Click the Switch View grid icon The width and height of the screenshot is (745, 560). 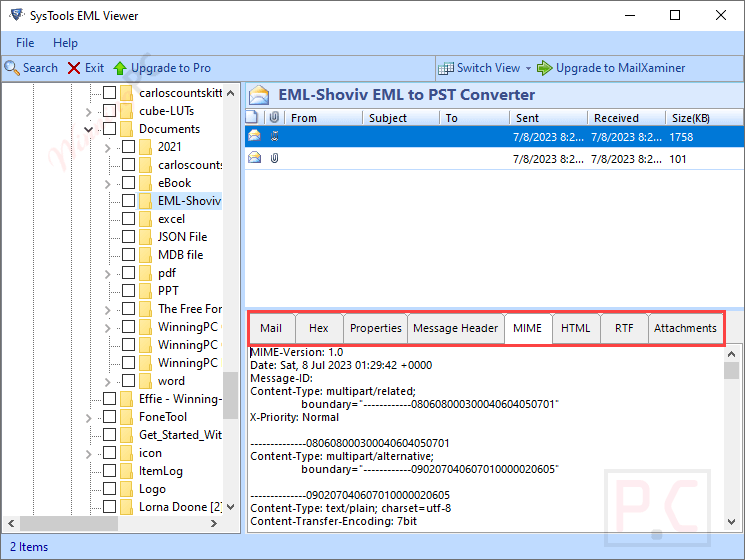[446, 68]
